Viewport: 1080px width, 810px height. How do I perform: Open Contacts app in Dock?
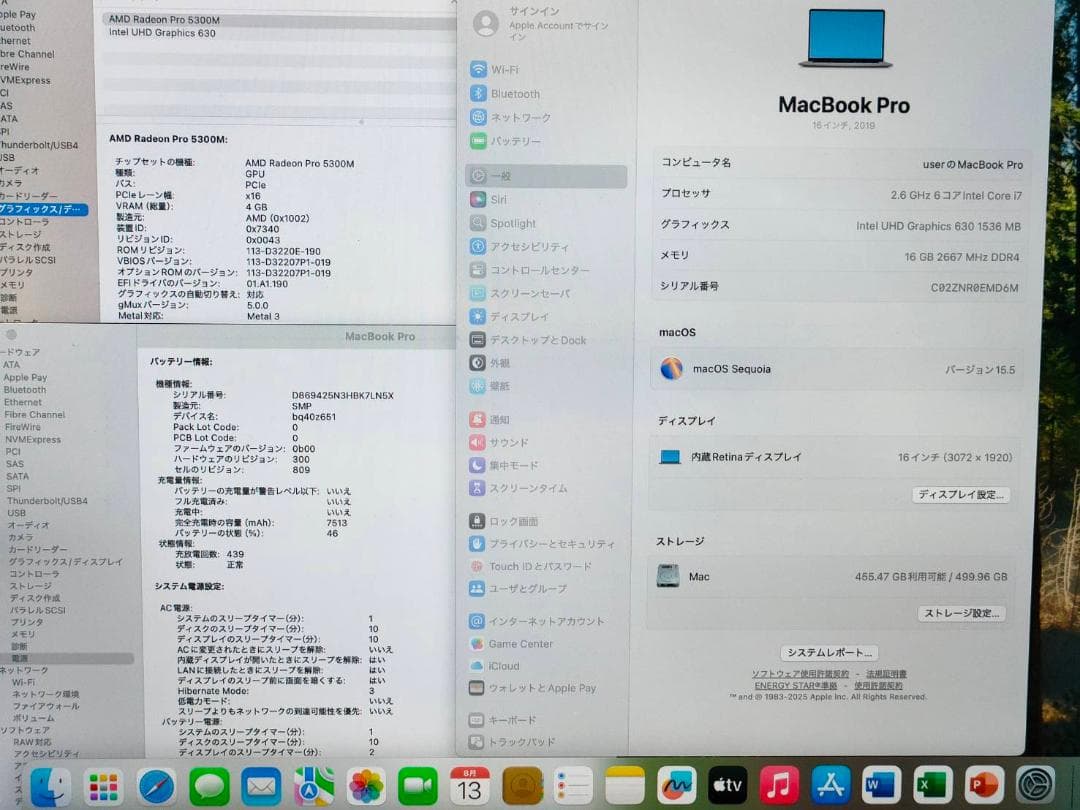click(522, 786)
